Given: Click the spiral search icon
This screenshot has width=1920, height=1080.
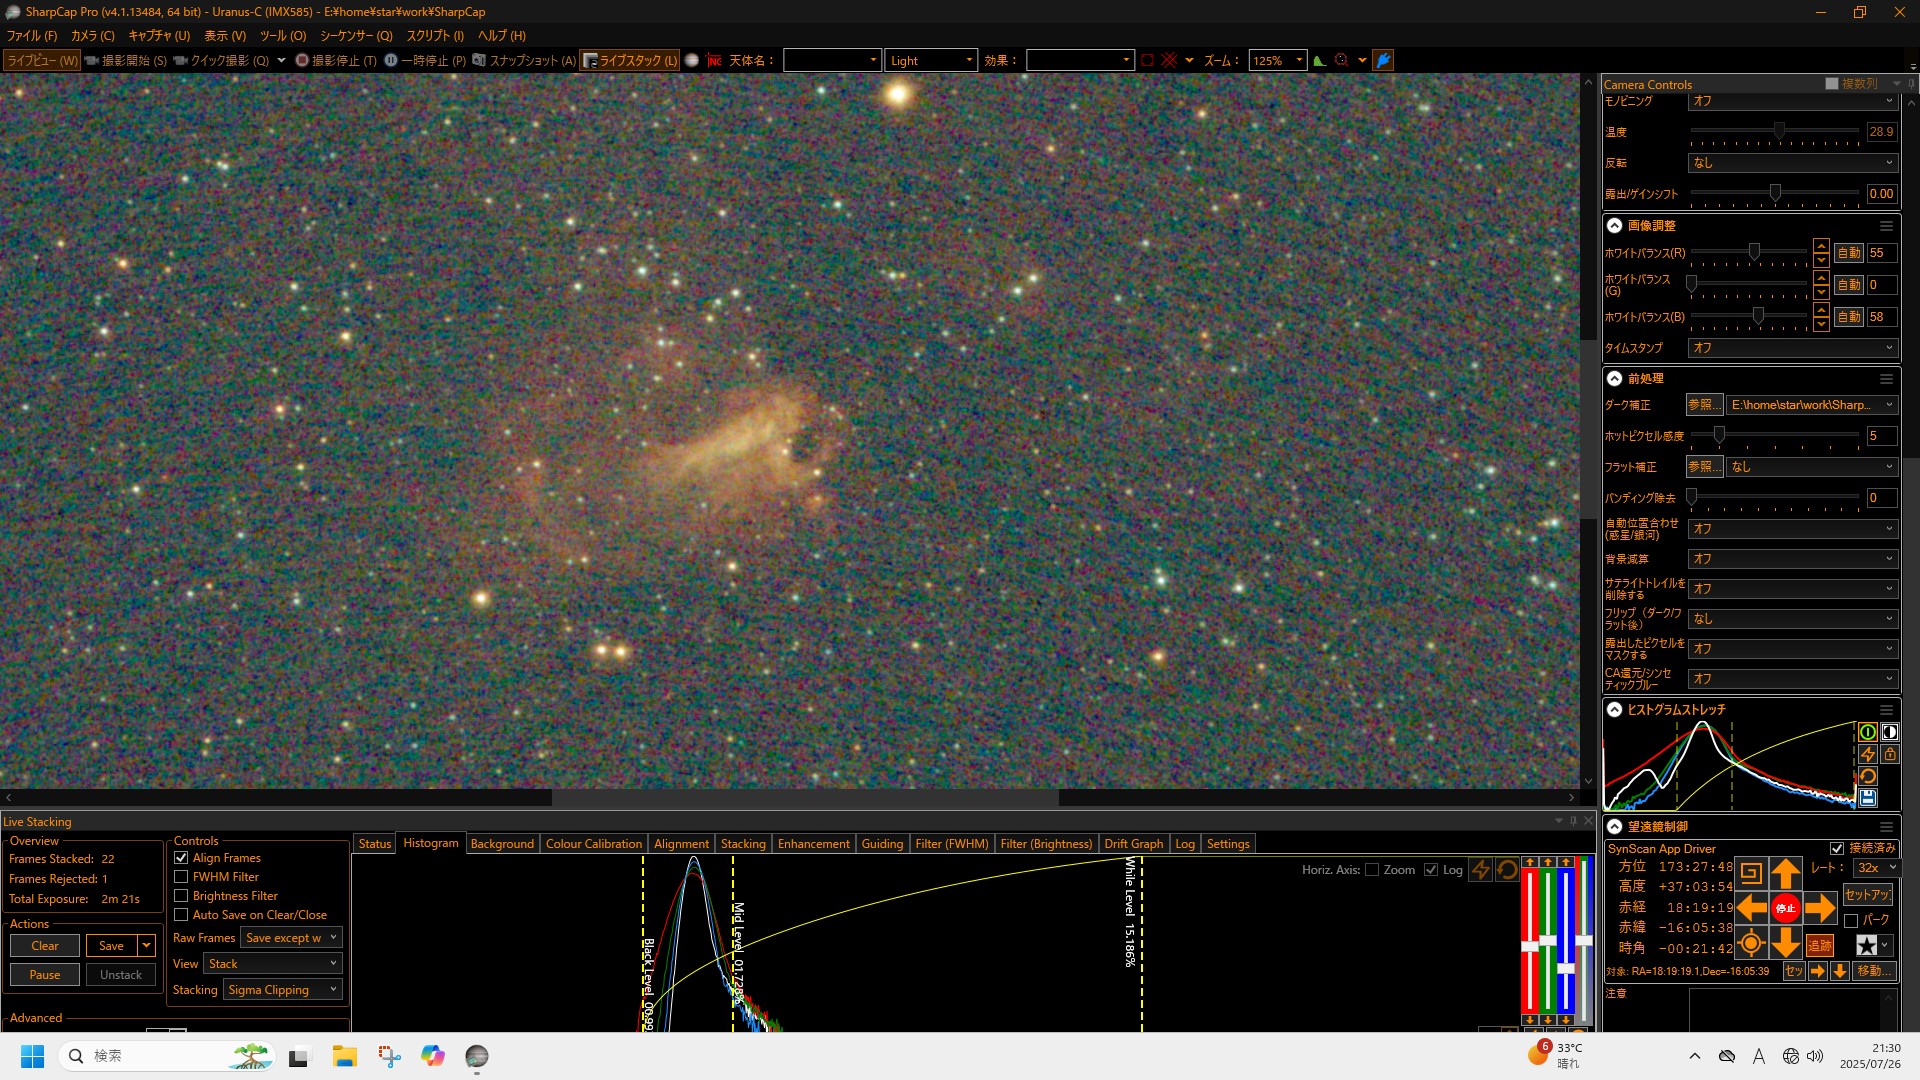Looking at the screenshot, I should [x=1751, y=874].
